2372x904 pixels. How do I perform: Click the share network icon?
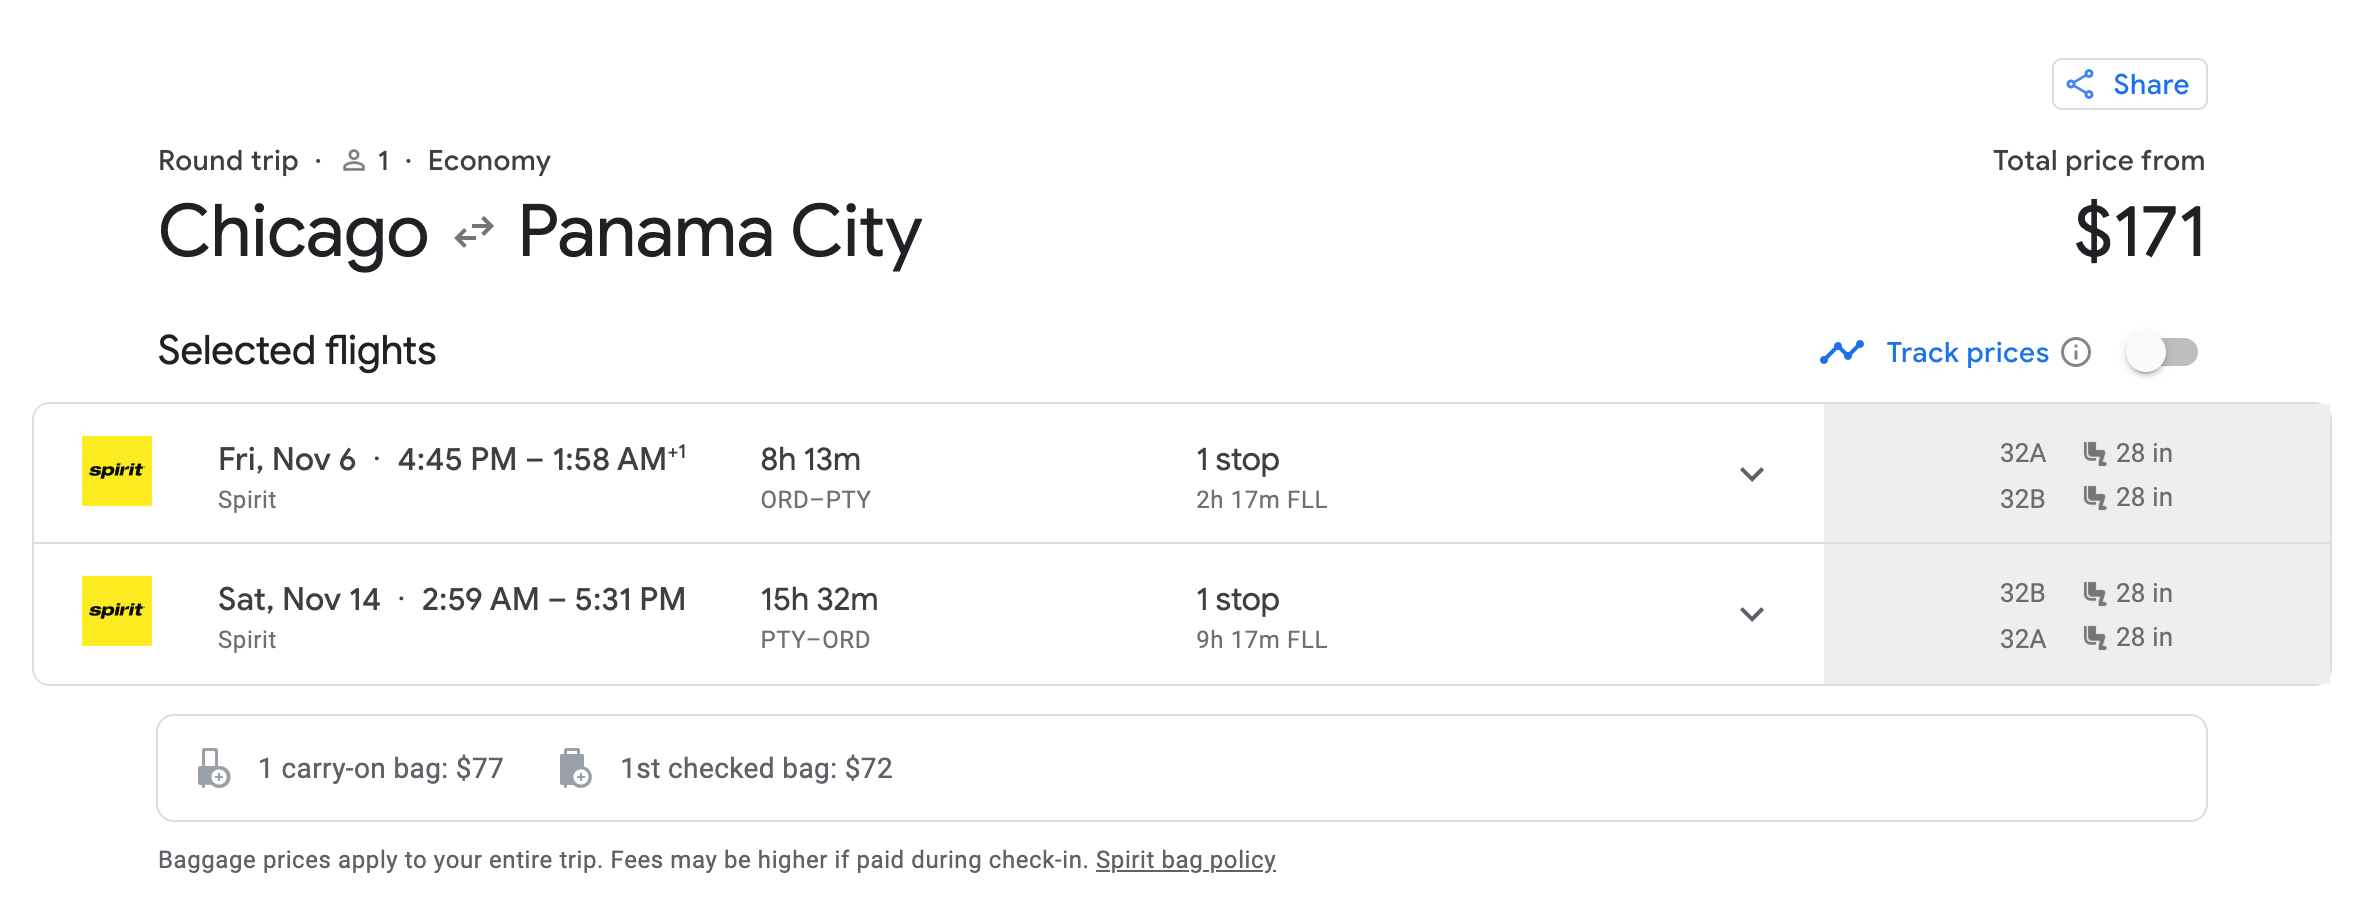pos(2080,84)
